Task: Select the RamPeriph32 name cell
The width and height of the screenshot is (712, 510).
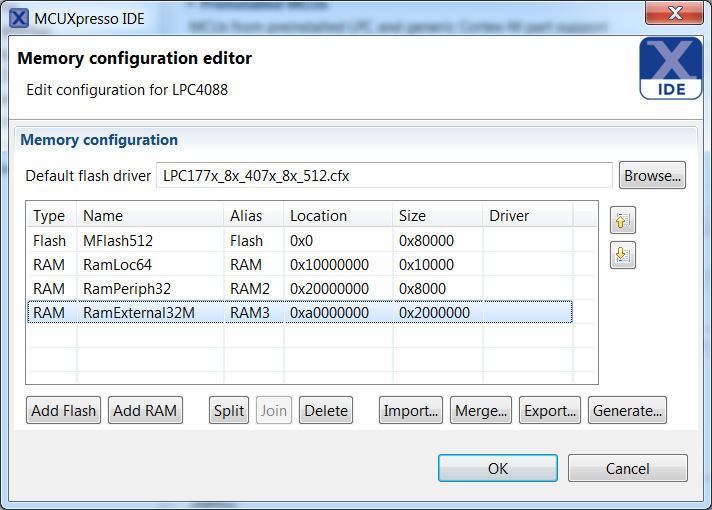Action: [x=150, y=289]
